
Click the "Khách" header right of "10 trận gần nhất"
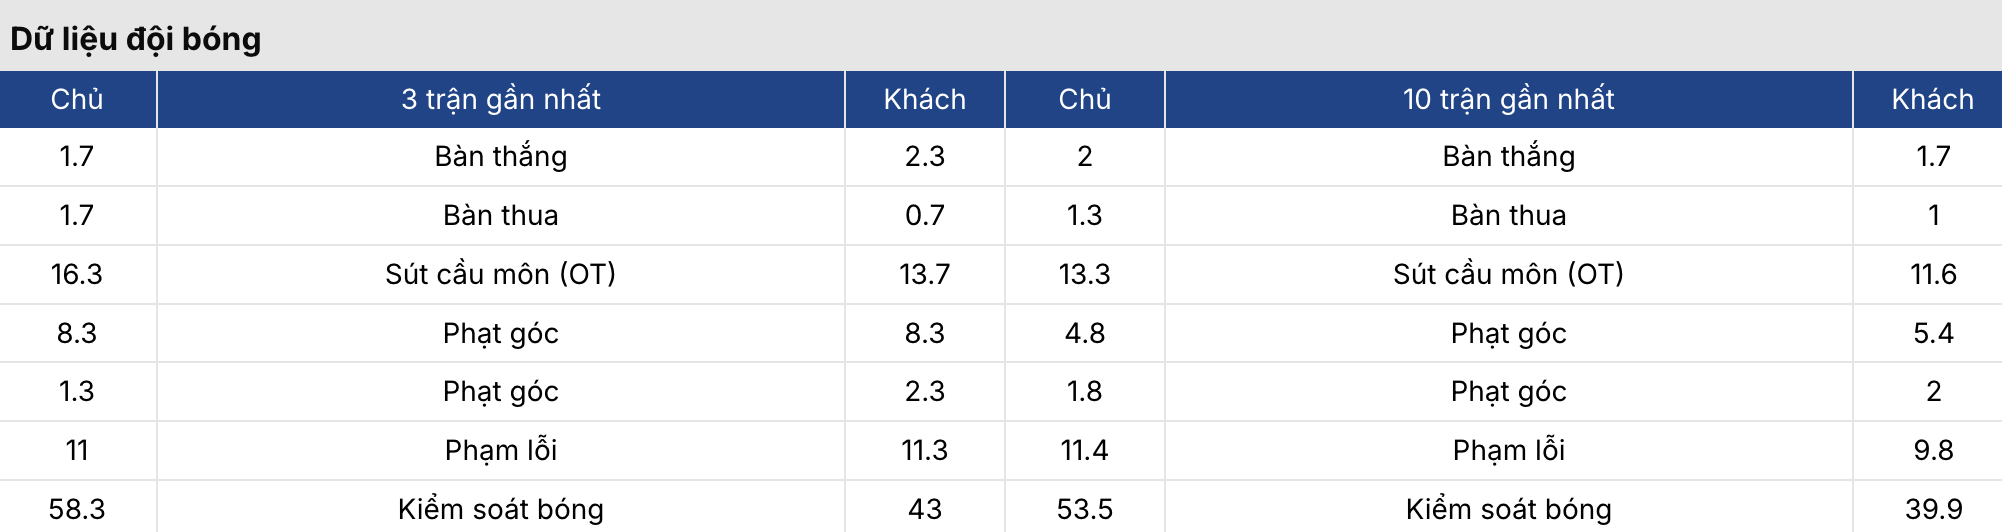[1932, 99]
